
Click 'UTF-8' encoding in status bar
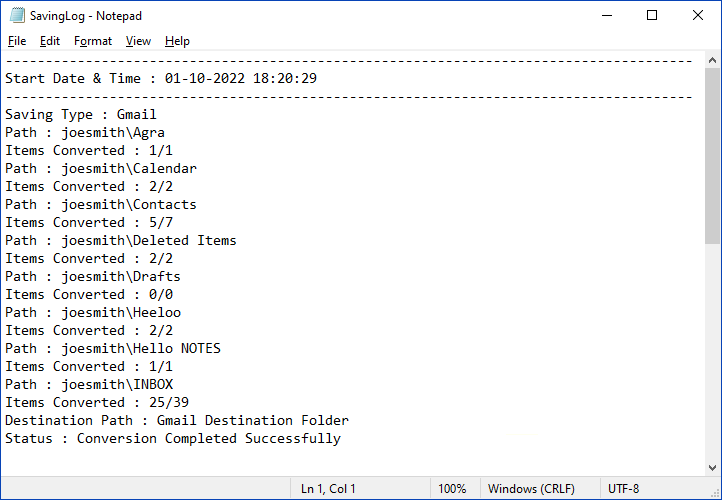(x=623, y=488)
